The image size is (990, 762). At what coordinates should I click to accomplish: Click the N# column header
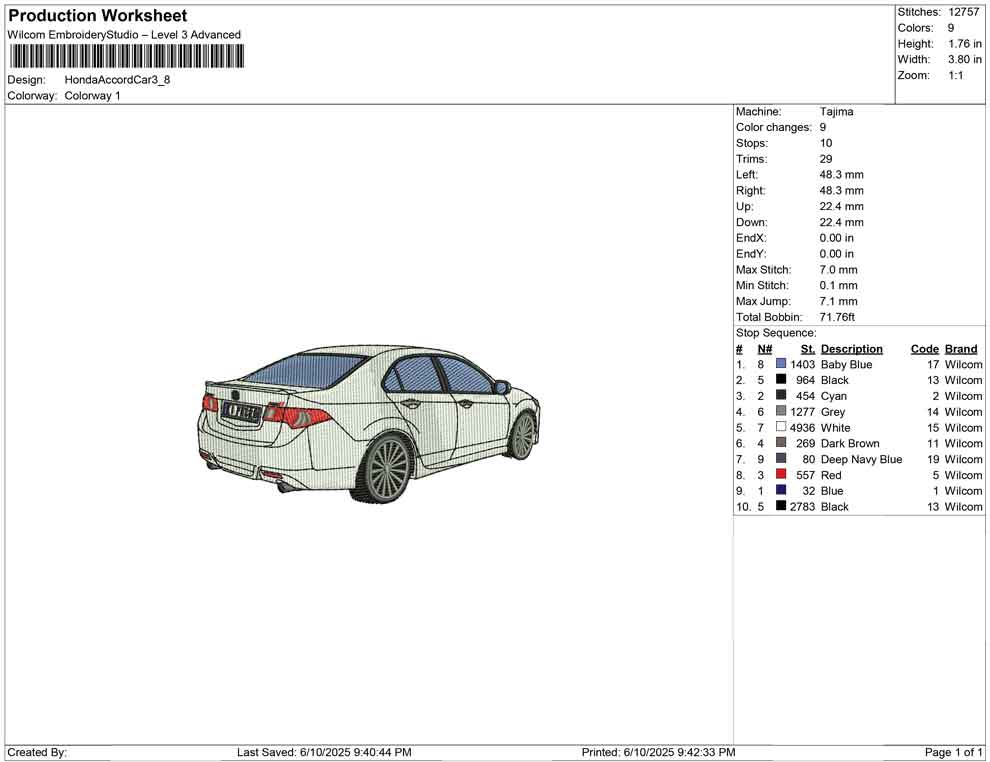pos(764,349)
